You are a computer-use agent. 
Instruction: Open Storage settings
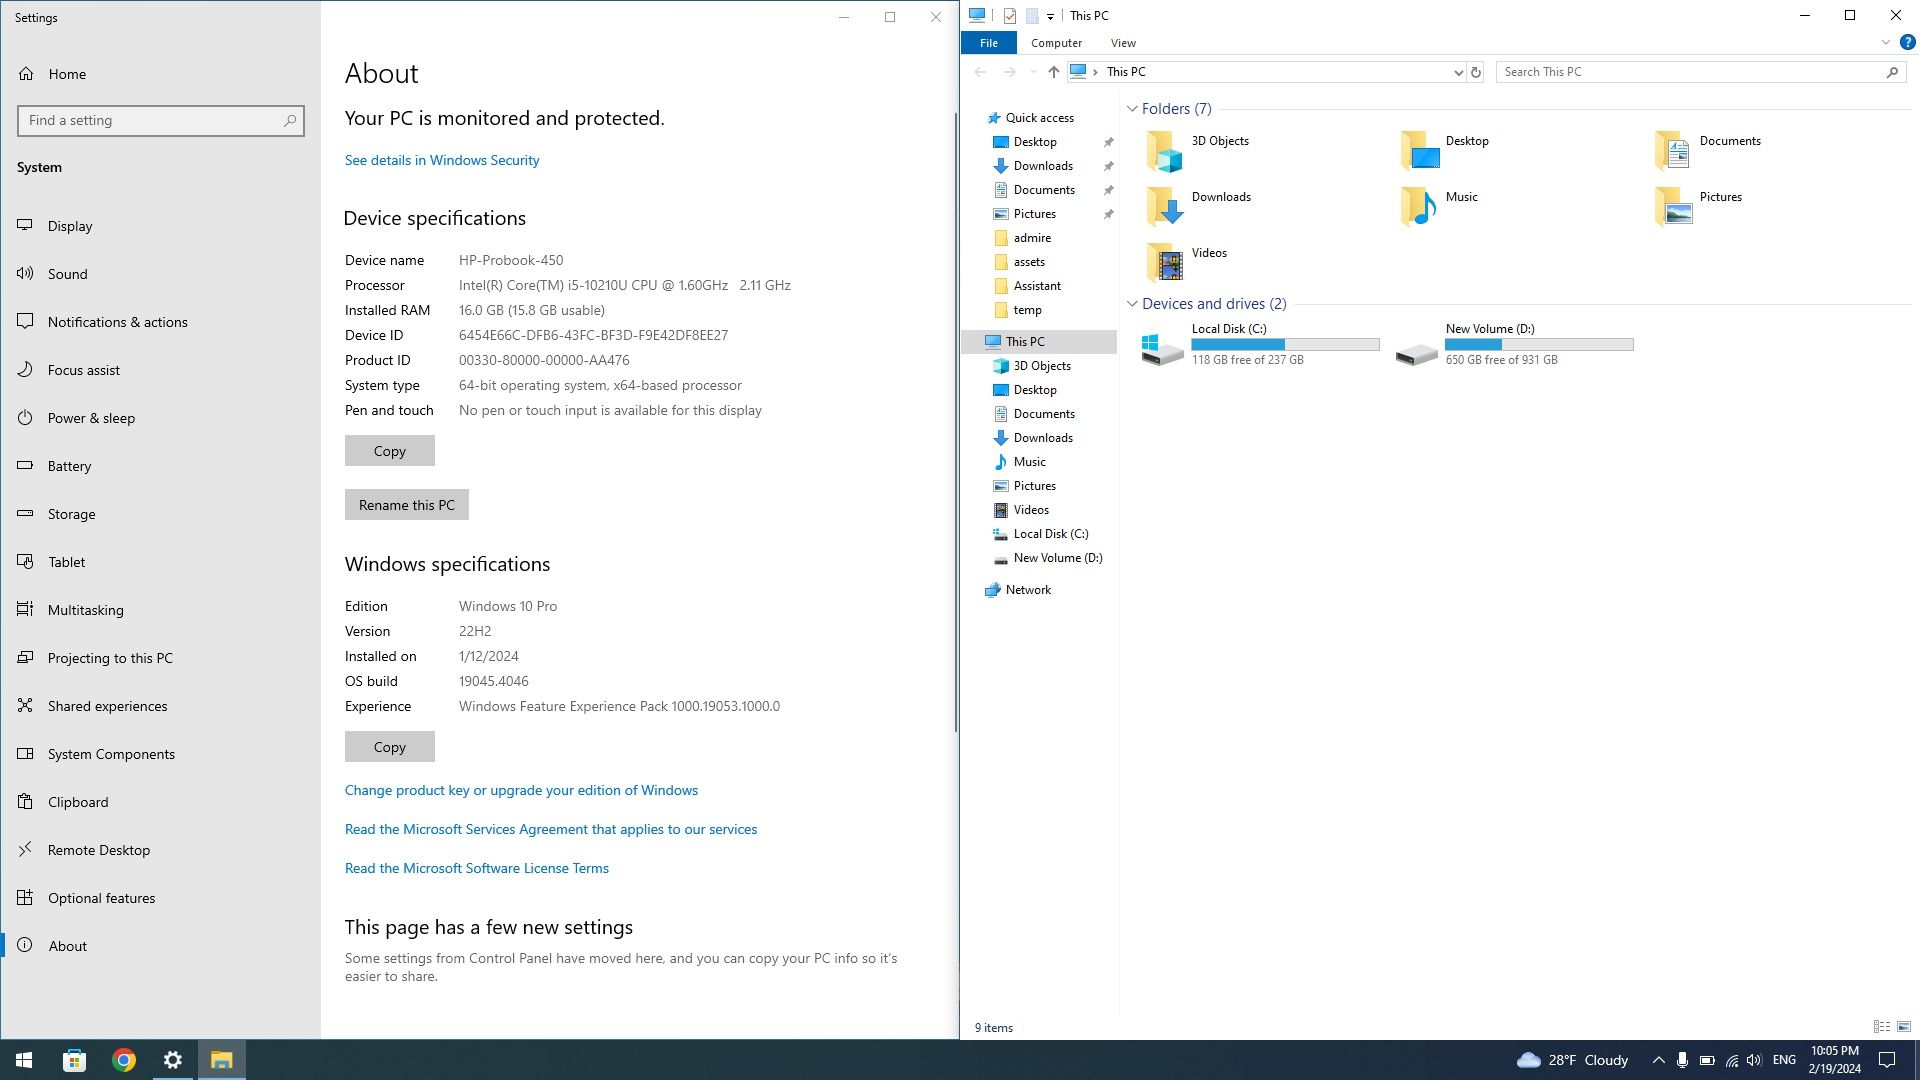click(160, 514)
